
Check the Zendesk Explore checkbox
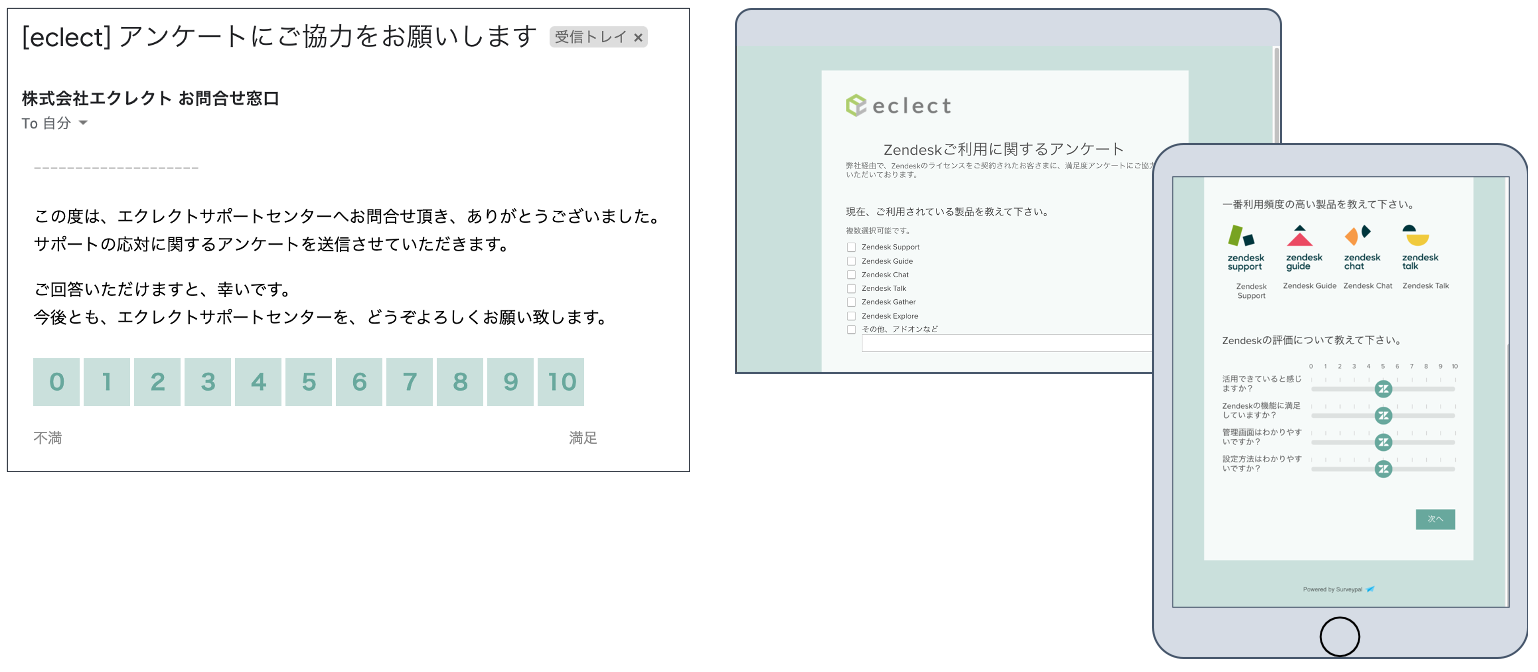[851, 316]
